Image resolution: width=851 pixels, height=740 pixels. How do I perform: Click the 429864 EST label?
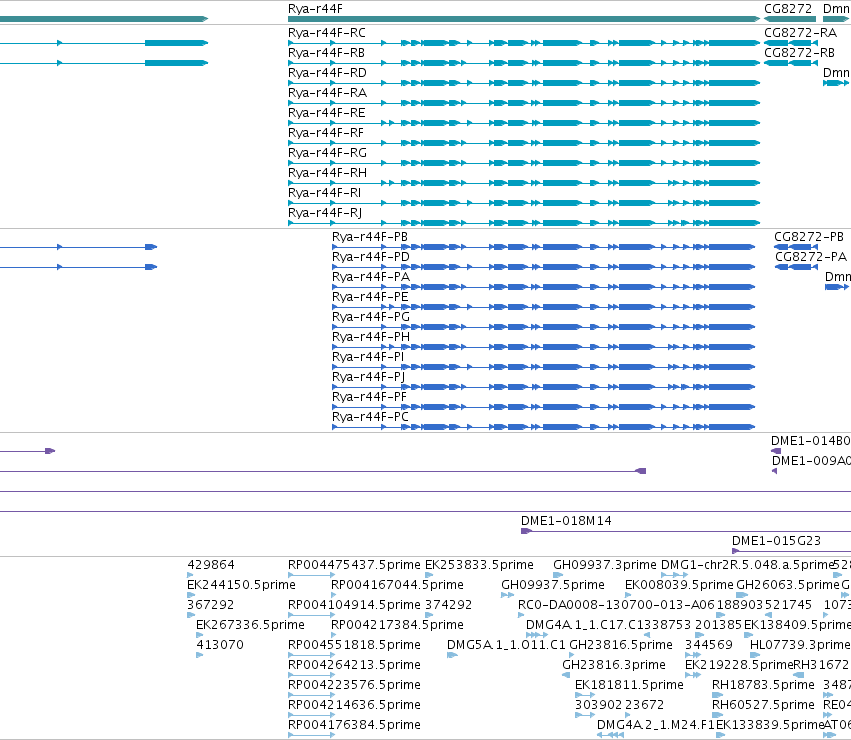click(x=211, y=565)
